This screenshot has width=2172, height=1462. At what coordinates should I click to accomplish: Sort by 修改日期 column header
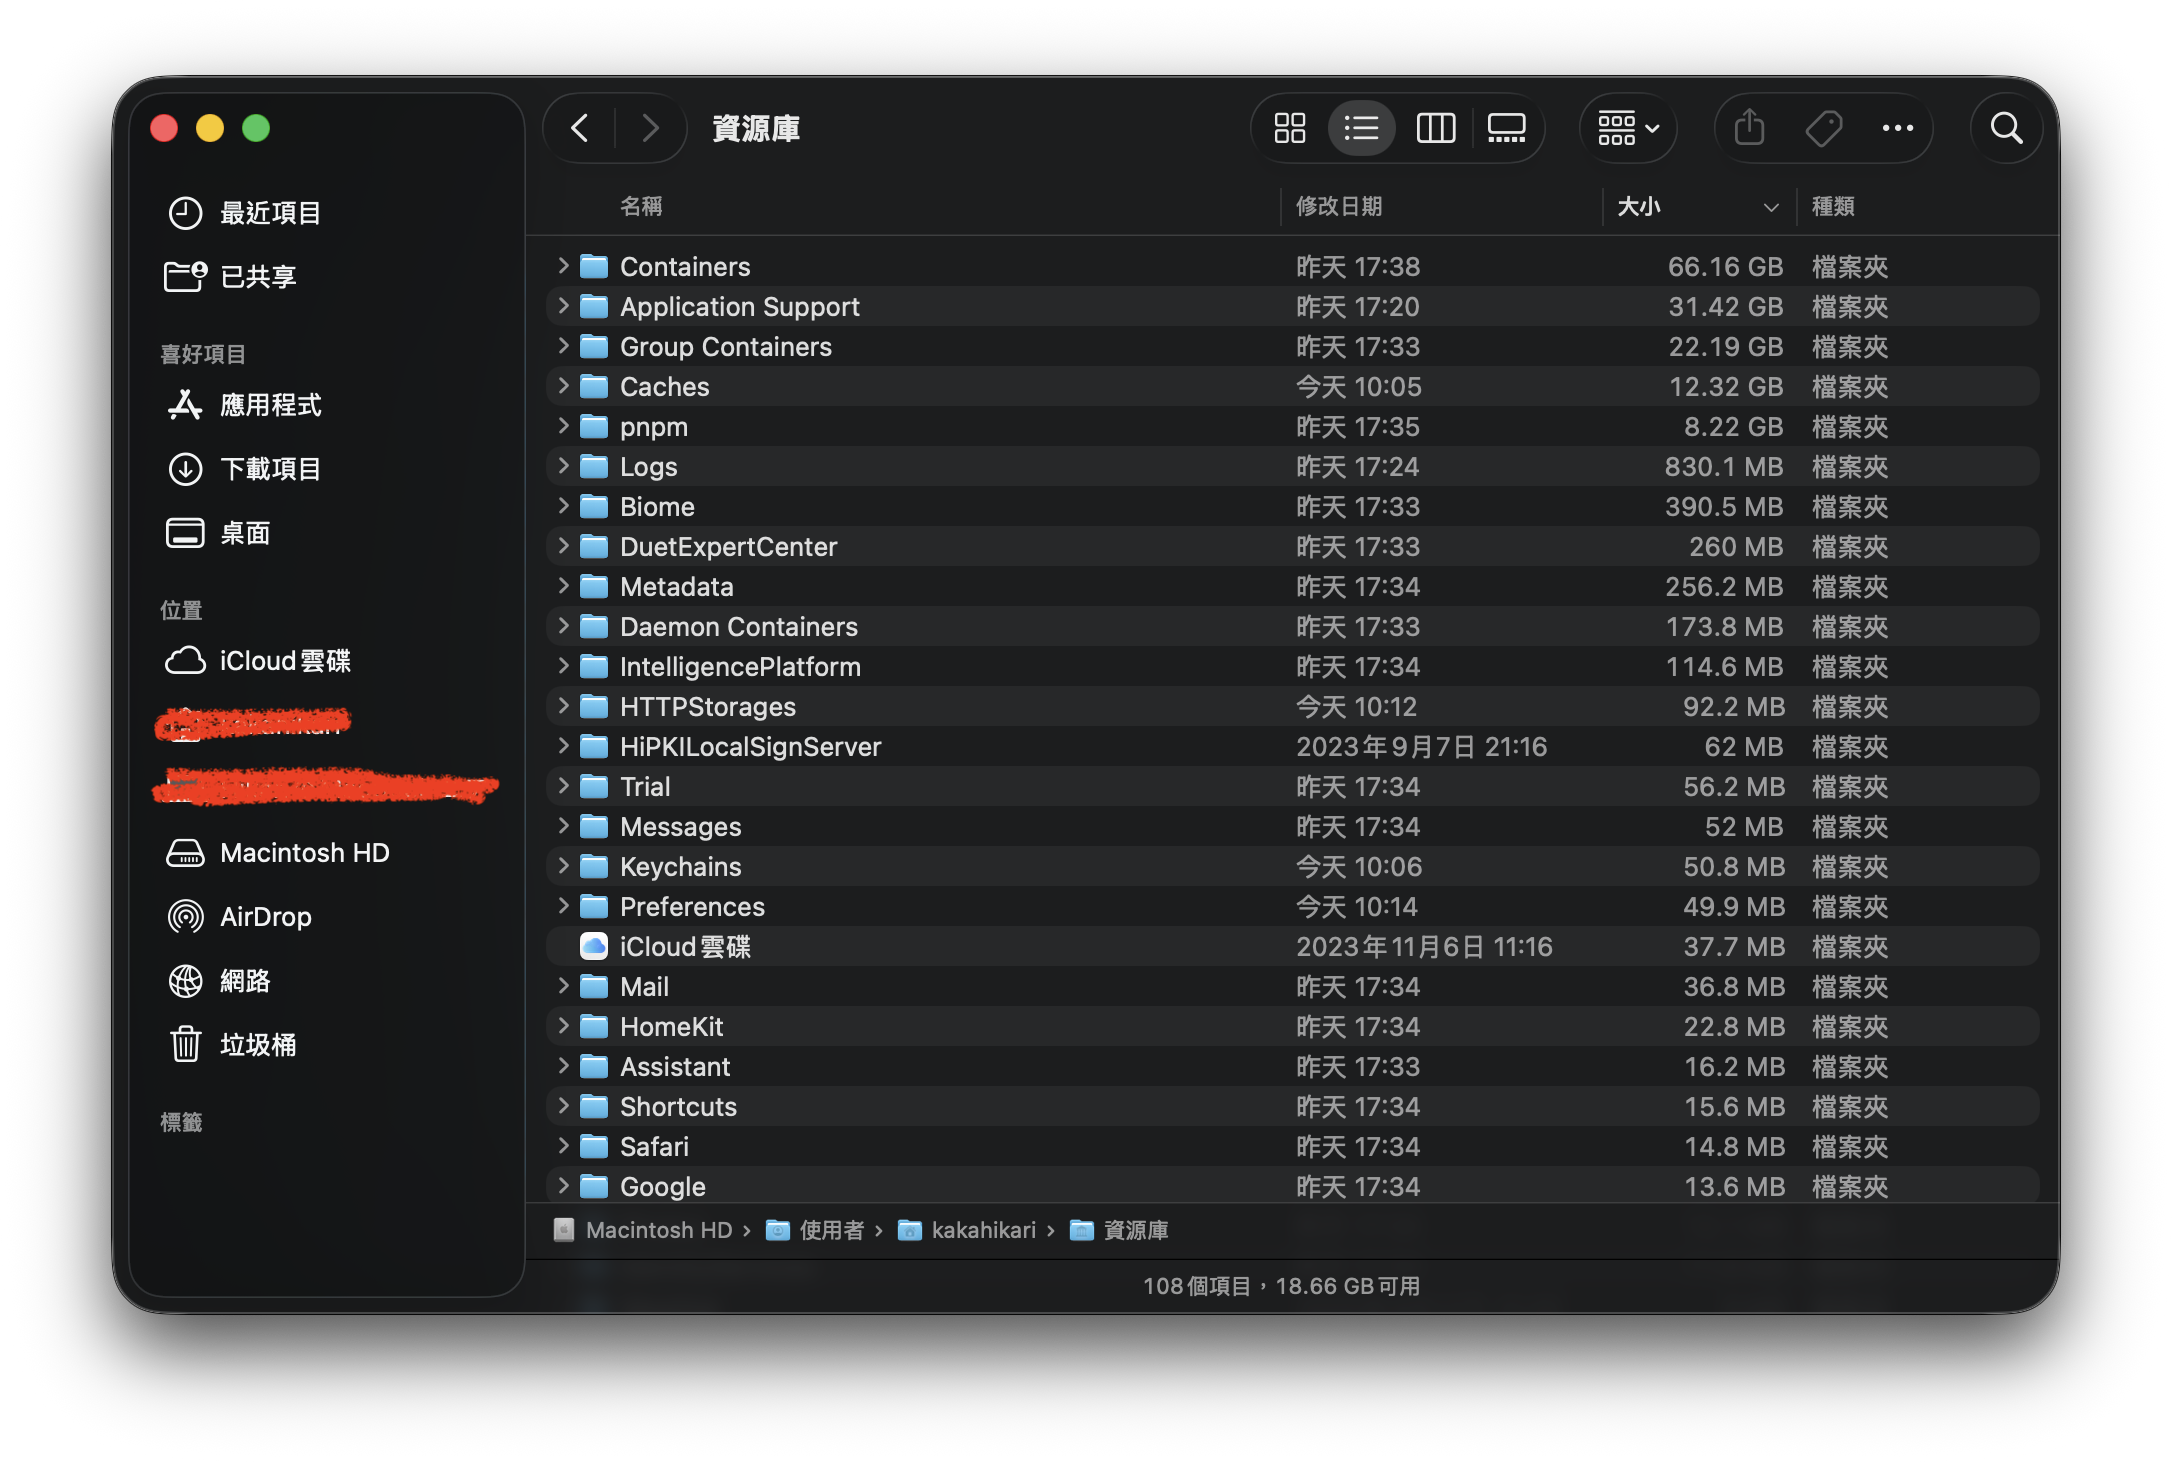tap(1338, 206)
